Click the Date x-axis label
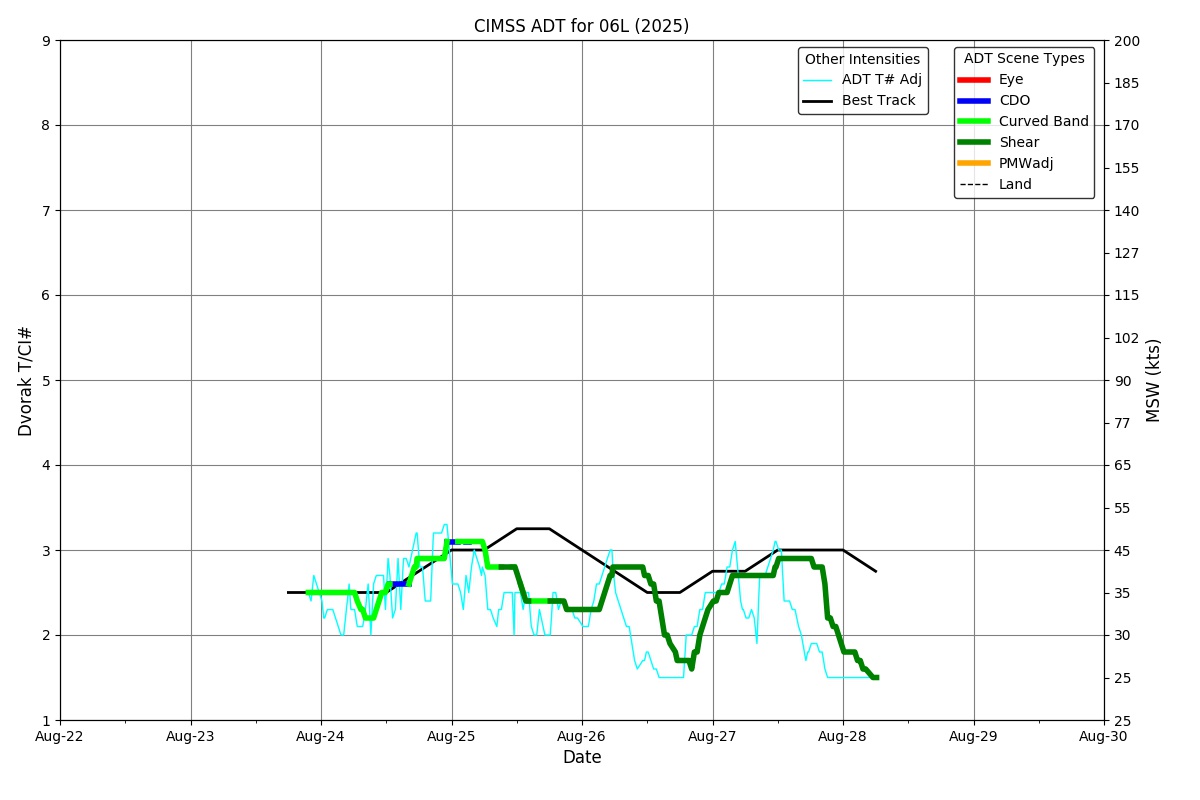The image size is (1200, 800). [582, 758]
